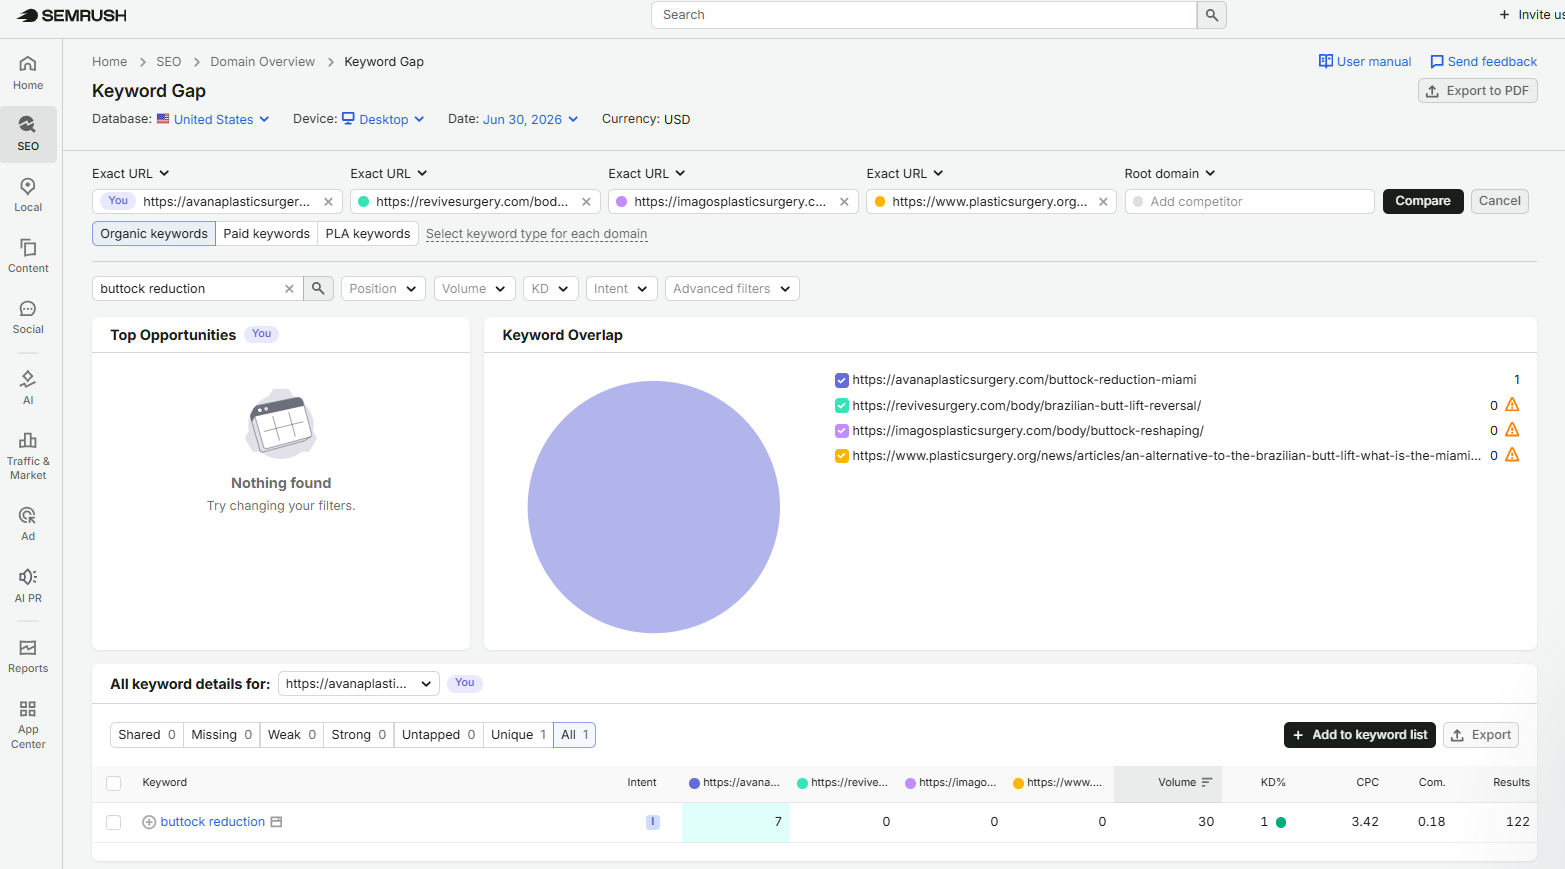
Task: Select the Shared keywords tab
Action: click(147, 735)
